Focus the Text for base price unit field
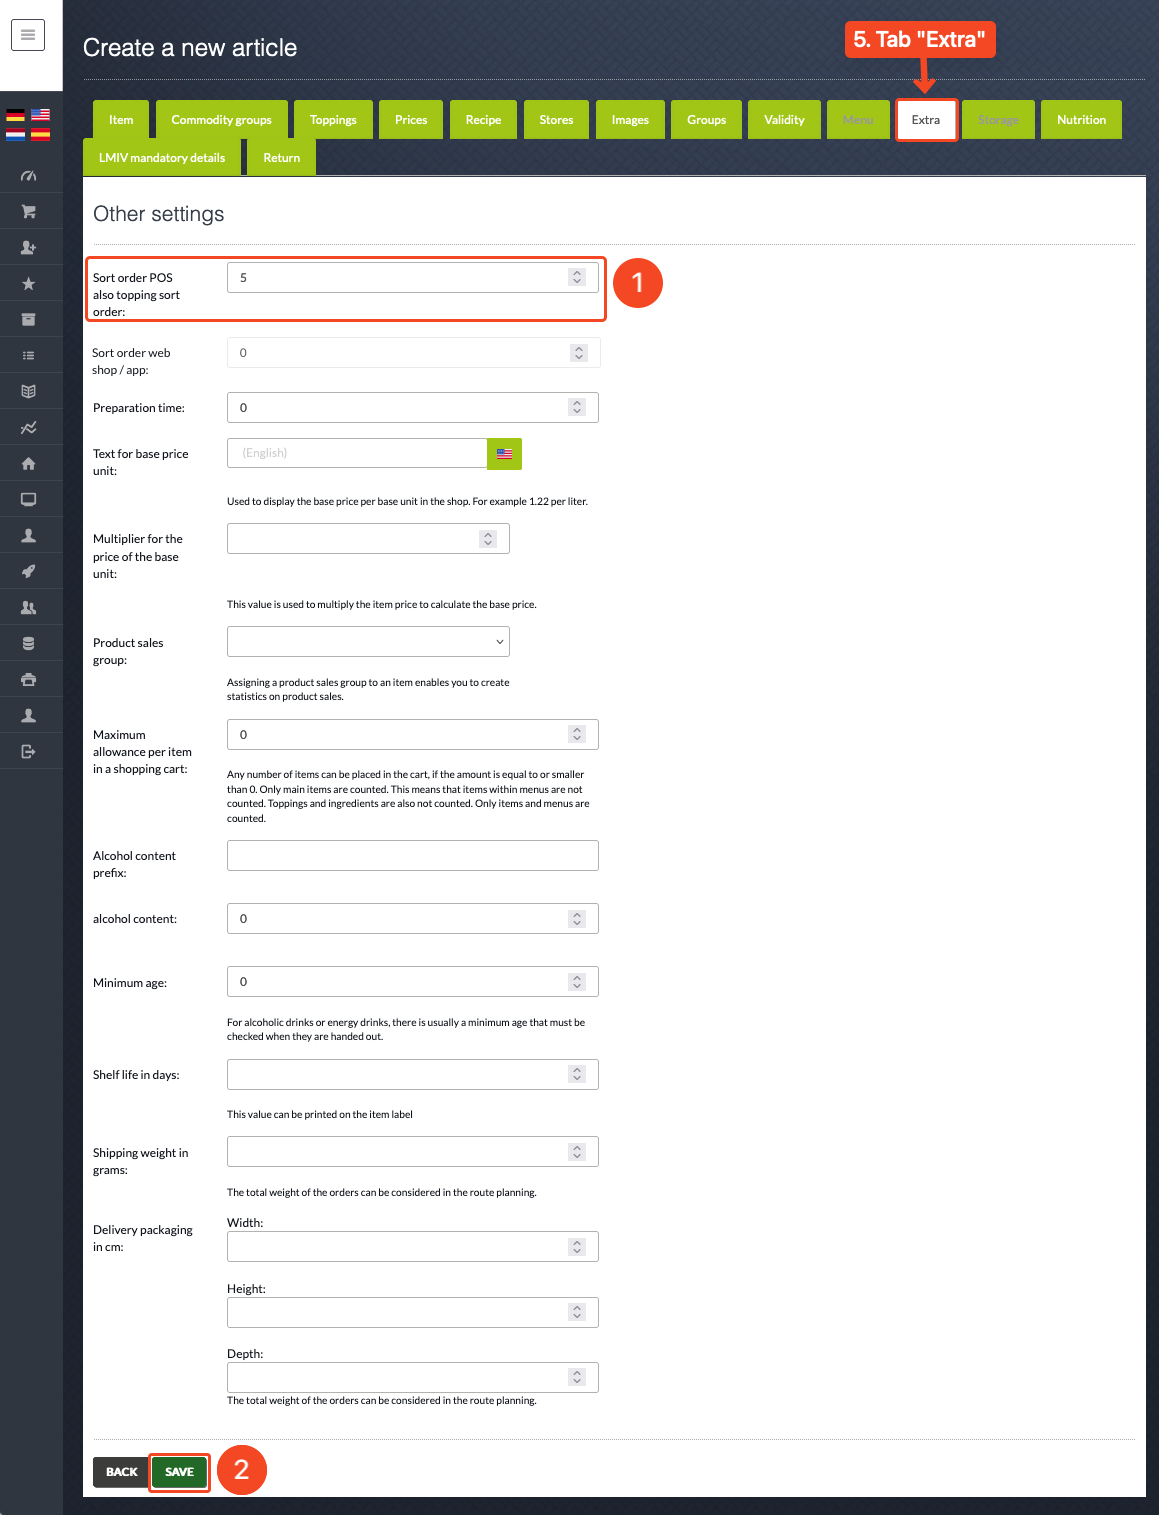The width and height of the screenshot is (1159, 1515). [x=357, y=453]
